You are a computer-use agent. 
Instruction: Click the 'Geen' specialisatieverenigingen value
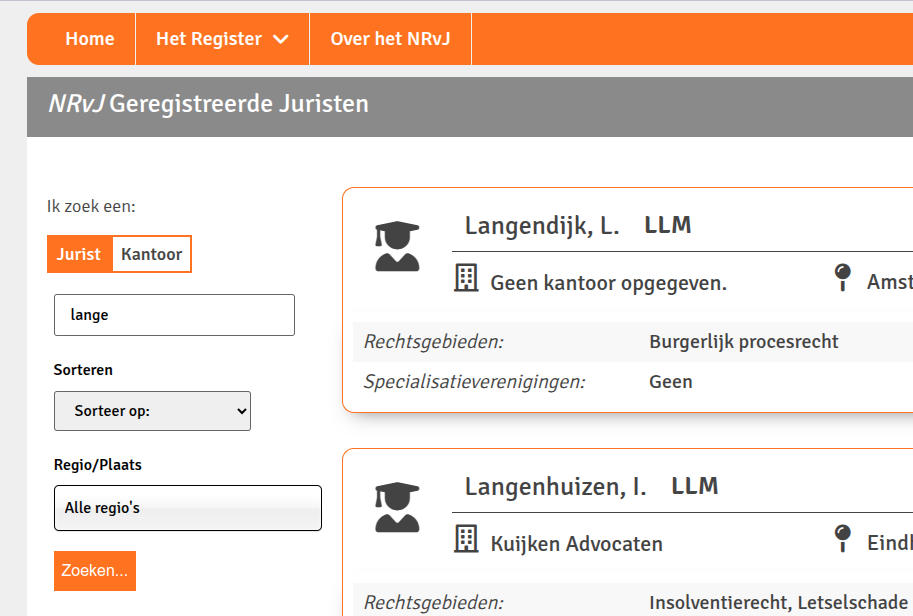(x=671, y=382)
